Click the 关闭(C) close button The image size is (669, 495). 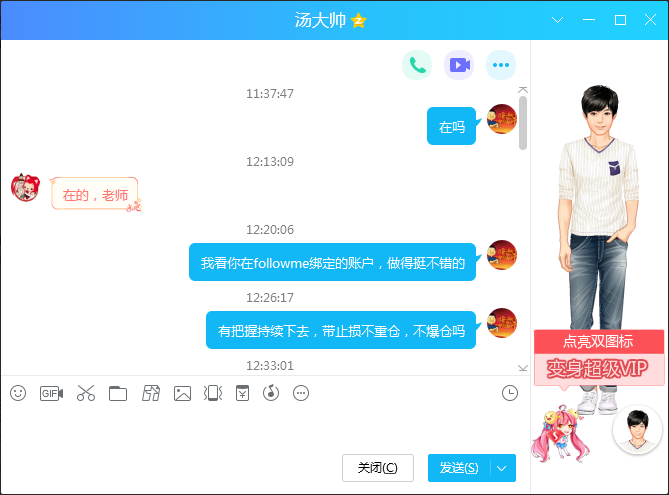click(378, 468)
